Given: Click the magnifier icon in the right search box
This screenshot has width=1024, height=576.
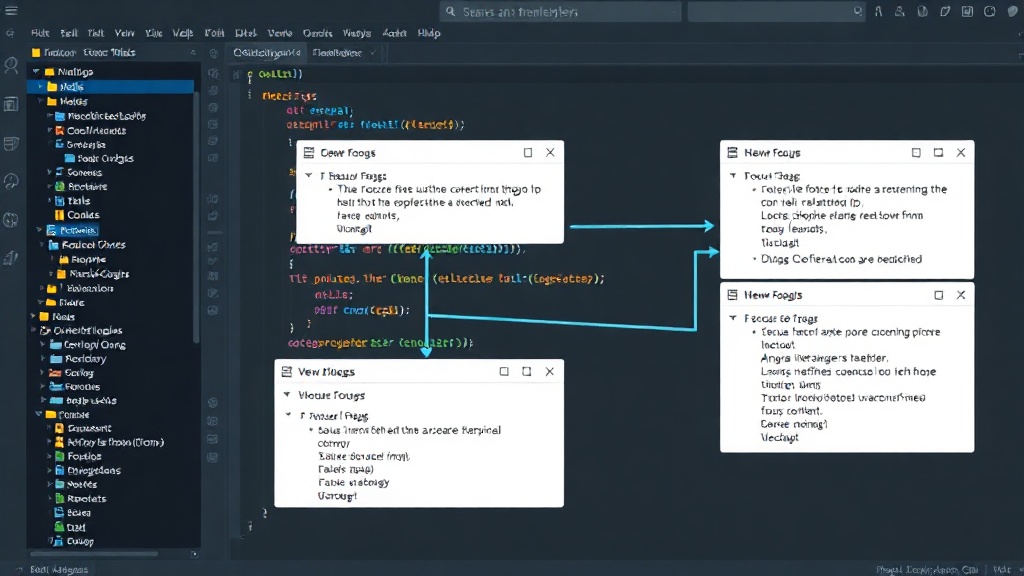Looking at the screenshot, I should pos(857,11).
